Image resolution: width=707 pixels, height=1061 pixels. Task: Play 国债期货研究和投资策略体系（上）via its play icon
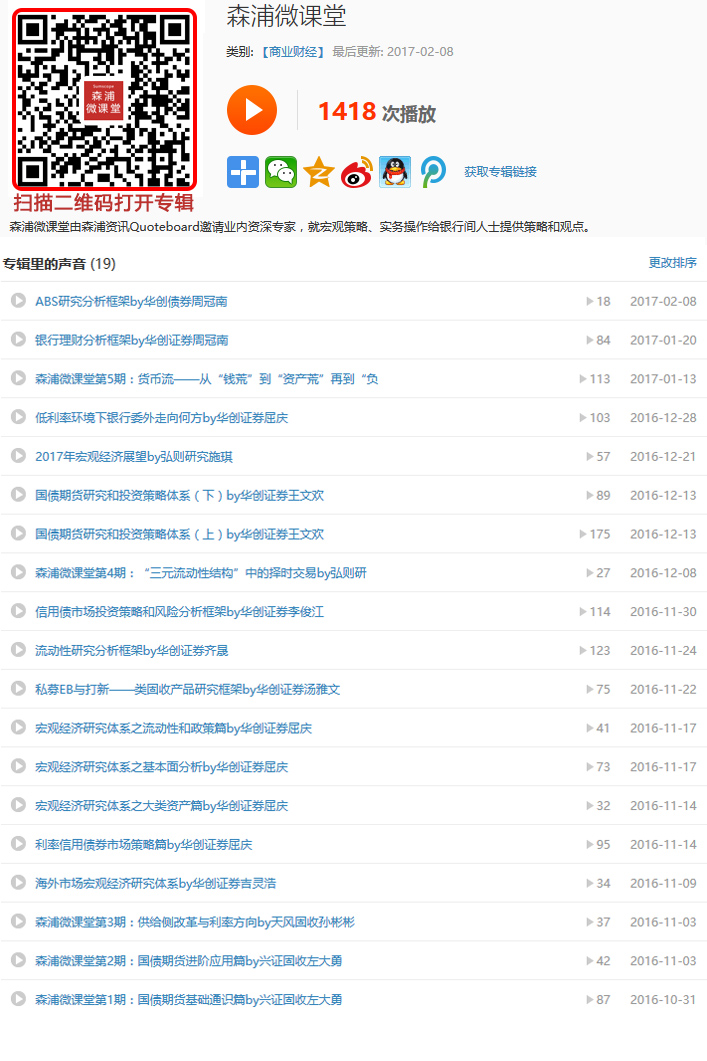(18, 534)
